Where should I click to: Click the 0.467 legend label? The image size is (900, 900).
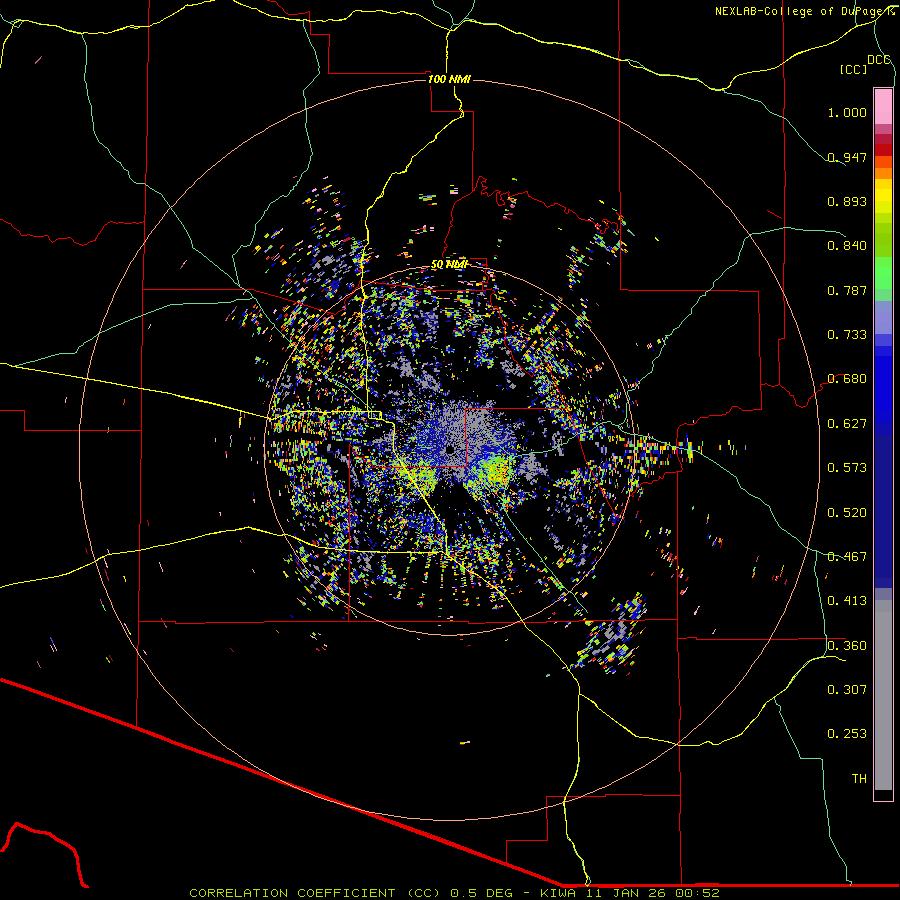(847, 557)
